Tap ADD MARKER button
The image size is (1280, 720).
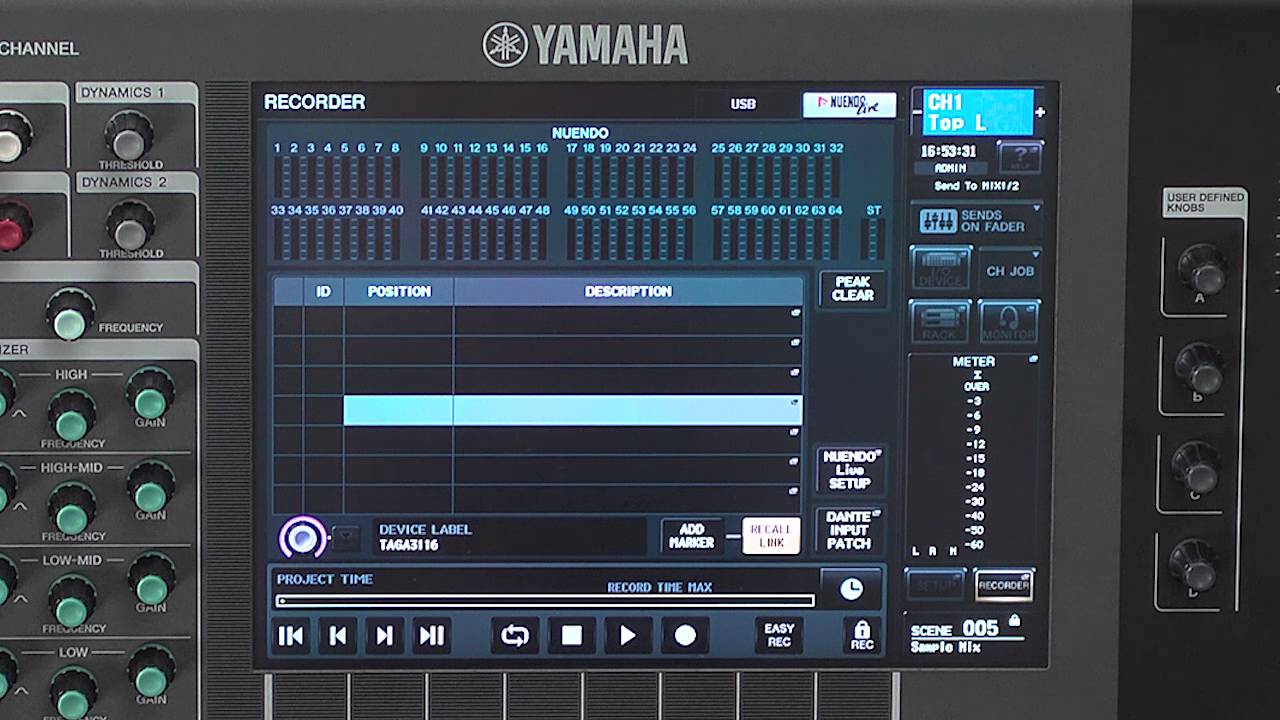(x=692, y=536)
